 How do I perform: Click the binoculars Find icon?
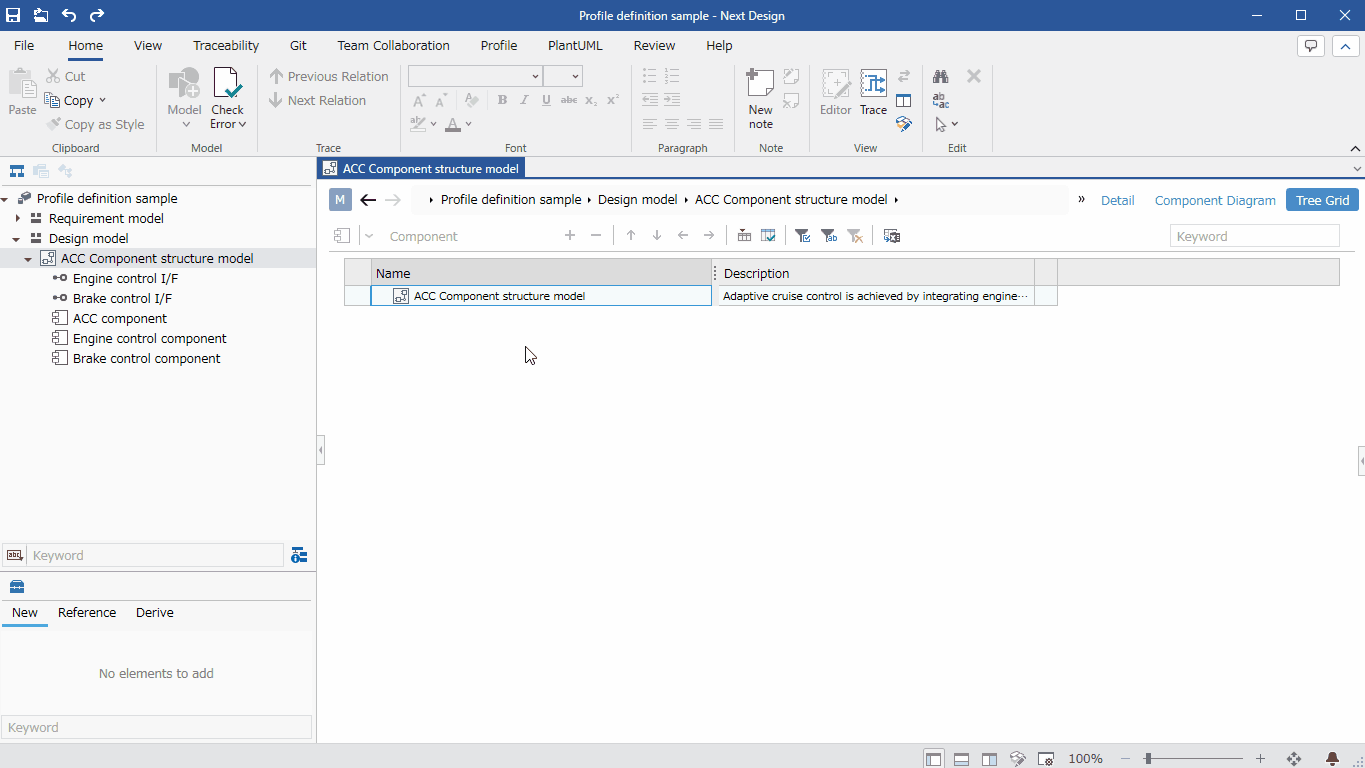tap(941, 76)
